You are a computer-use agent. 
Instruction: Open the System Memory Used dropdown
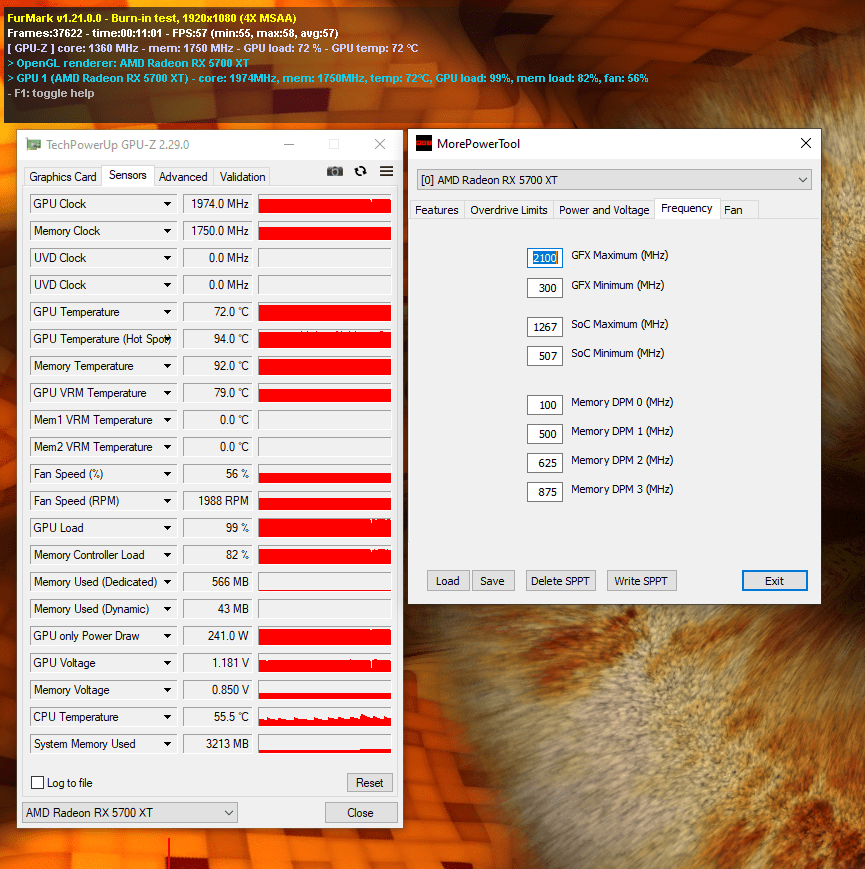point(167,744)
